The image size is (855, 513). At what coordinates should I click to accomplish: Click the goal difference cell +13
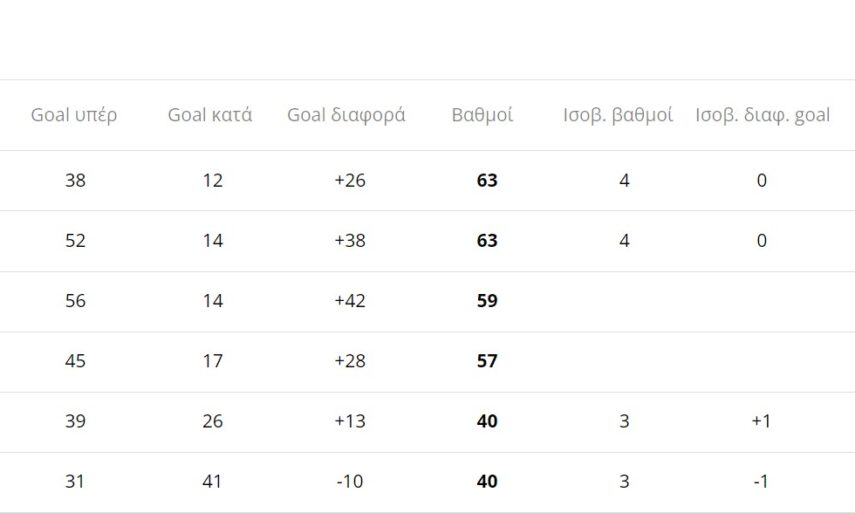point(350,421)
